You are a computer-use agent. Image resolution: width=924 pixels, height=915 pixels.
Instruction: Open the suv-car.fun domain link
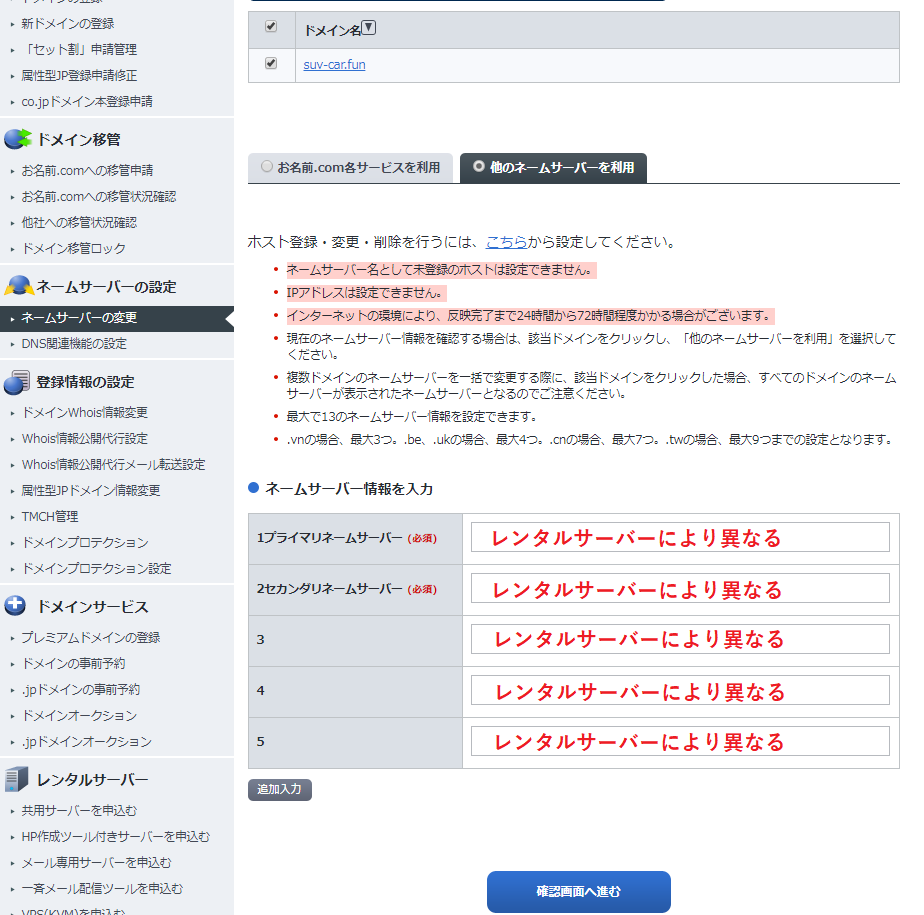click(x=334, y=65)
